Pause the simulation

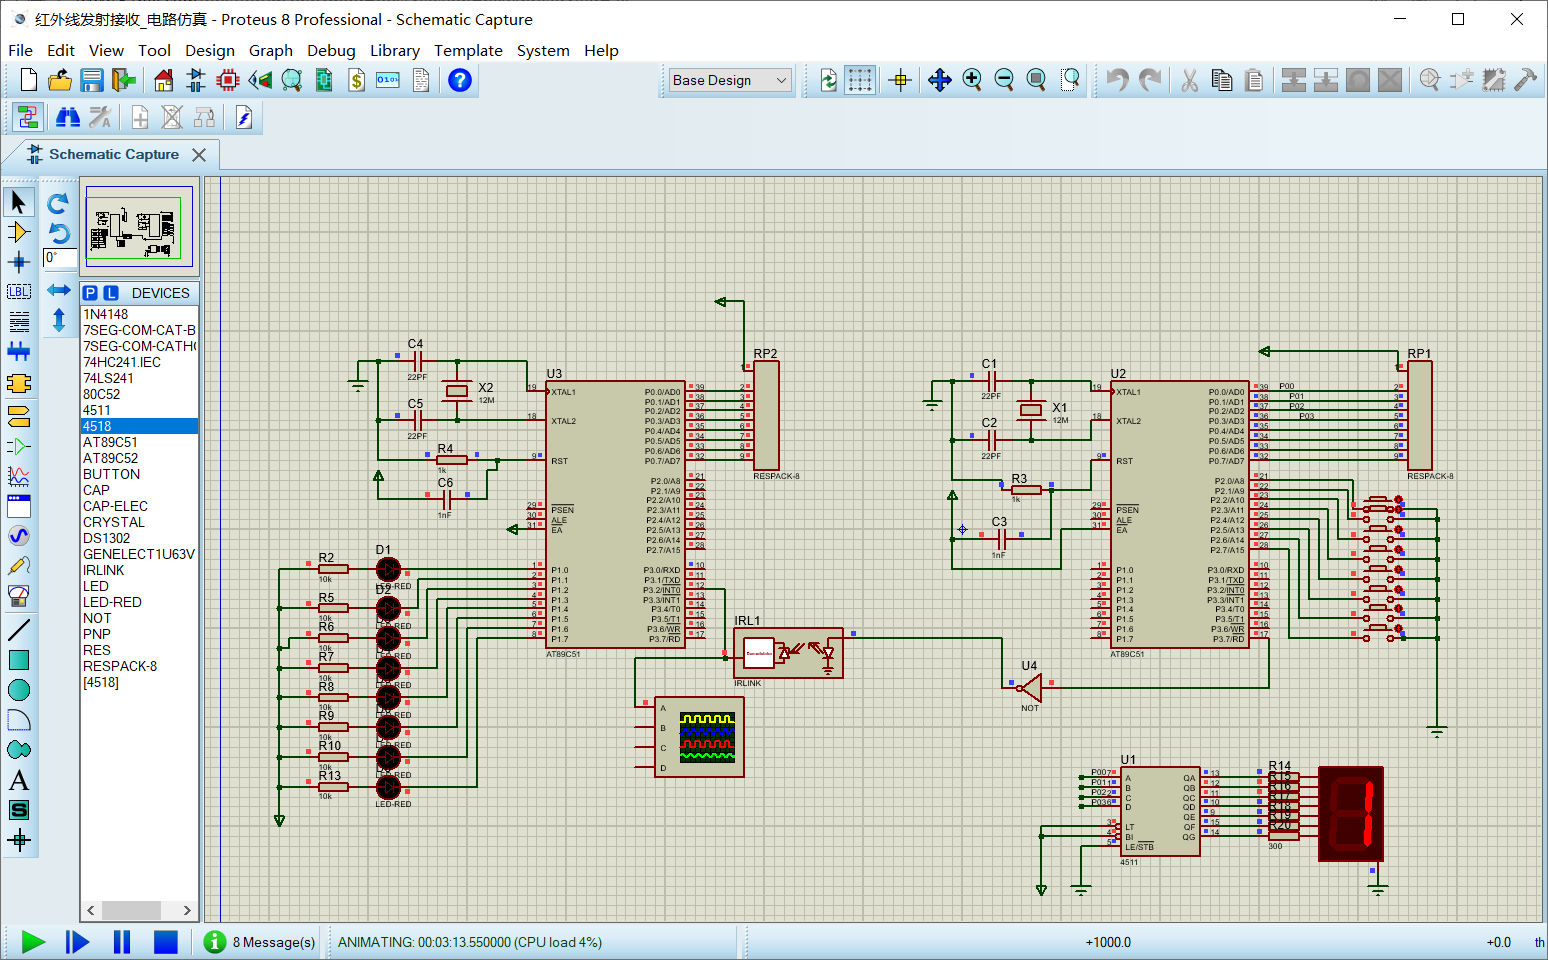click(122, 942)
